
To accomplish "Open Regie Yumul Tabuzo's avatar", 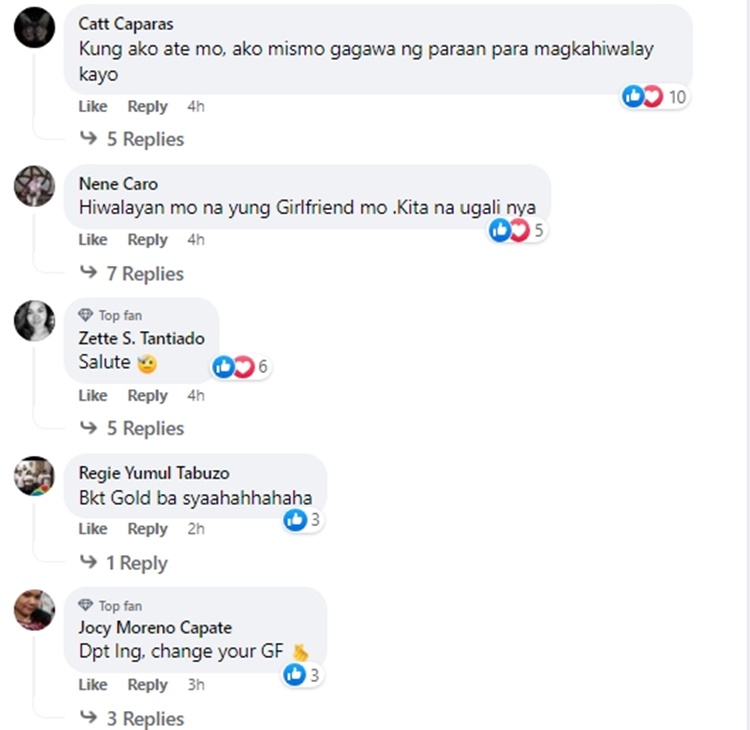I will (x=34, y=476).
